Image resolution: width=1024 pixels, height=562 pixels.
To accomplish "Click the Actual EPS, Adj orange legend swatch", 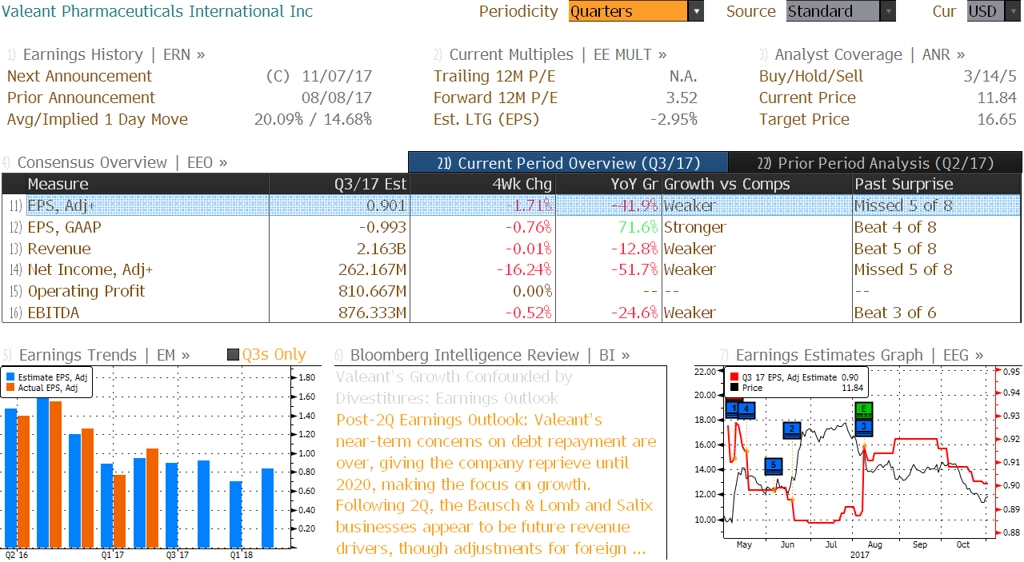I will [x=10, y=387].
